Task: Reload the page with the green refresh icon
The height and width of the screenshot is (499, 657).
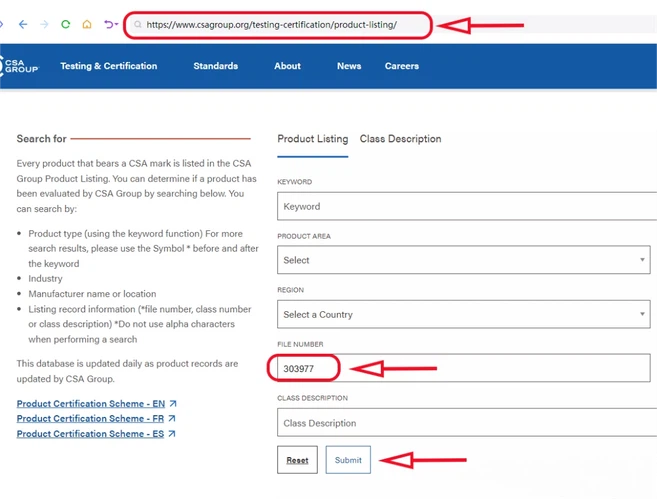Action: point(65,24)
